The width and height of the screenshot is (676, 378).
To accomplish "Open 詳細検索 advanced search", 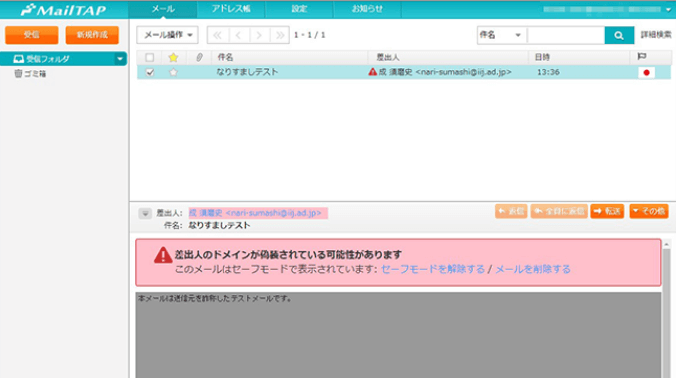I will click(x=656, y=35).
